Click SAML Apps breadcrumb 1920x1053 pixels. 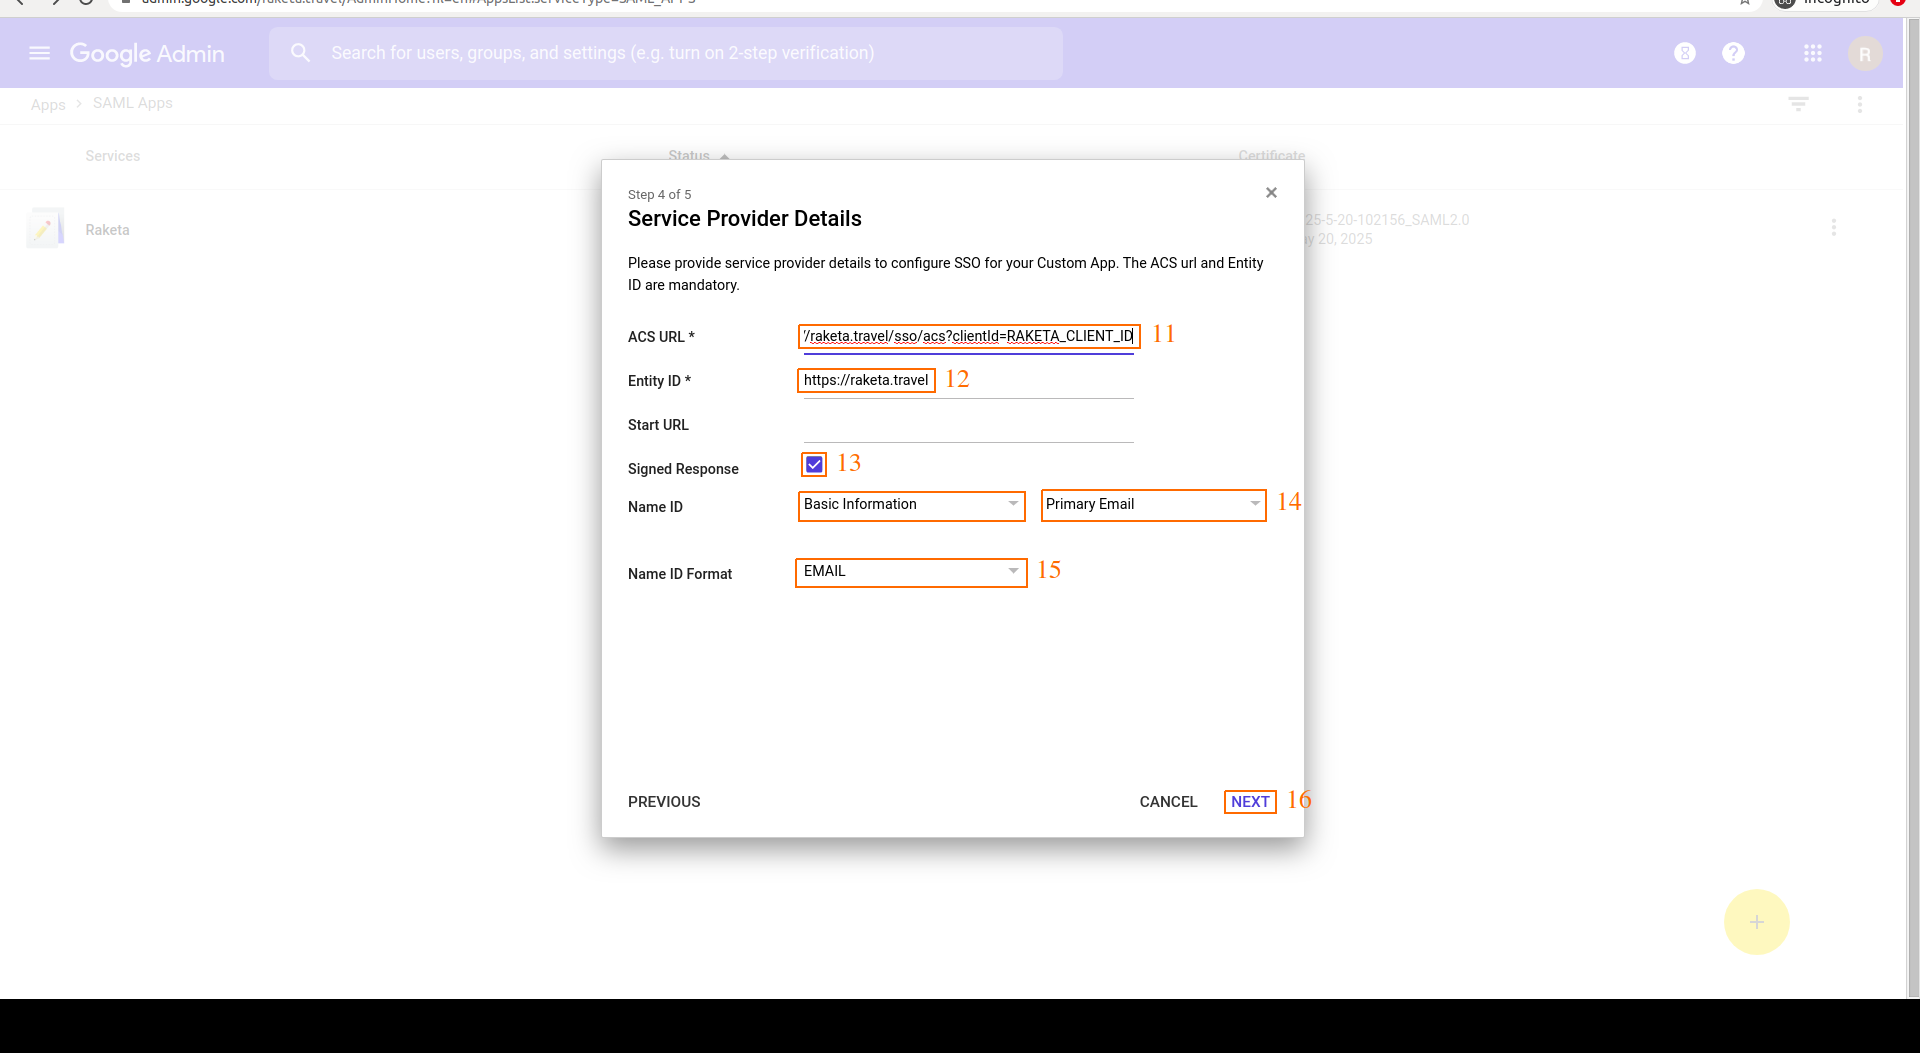point(133,103)
